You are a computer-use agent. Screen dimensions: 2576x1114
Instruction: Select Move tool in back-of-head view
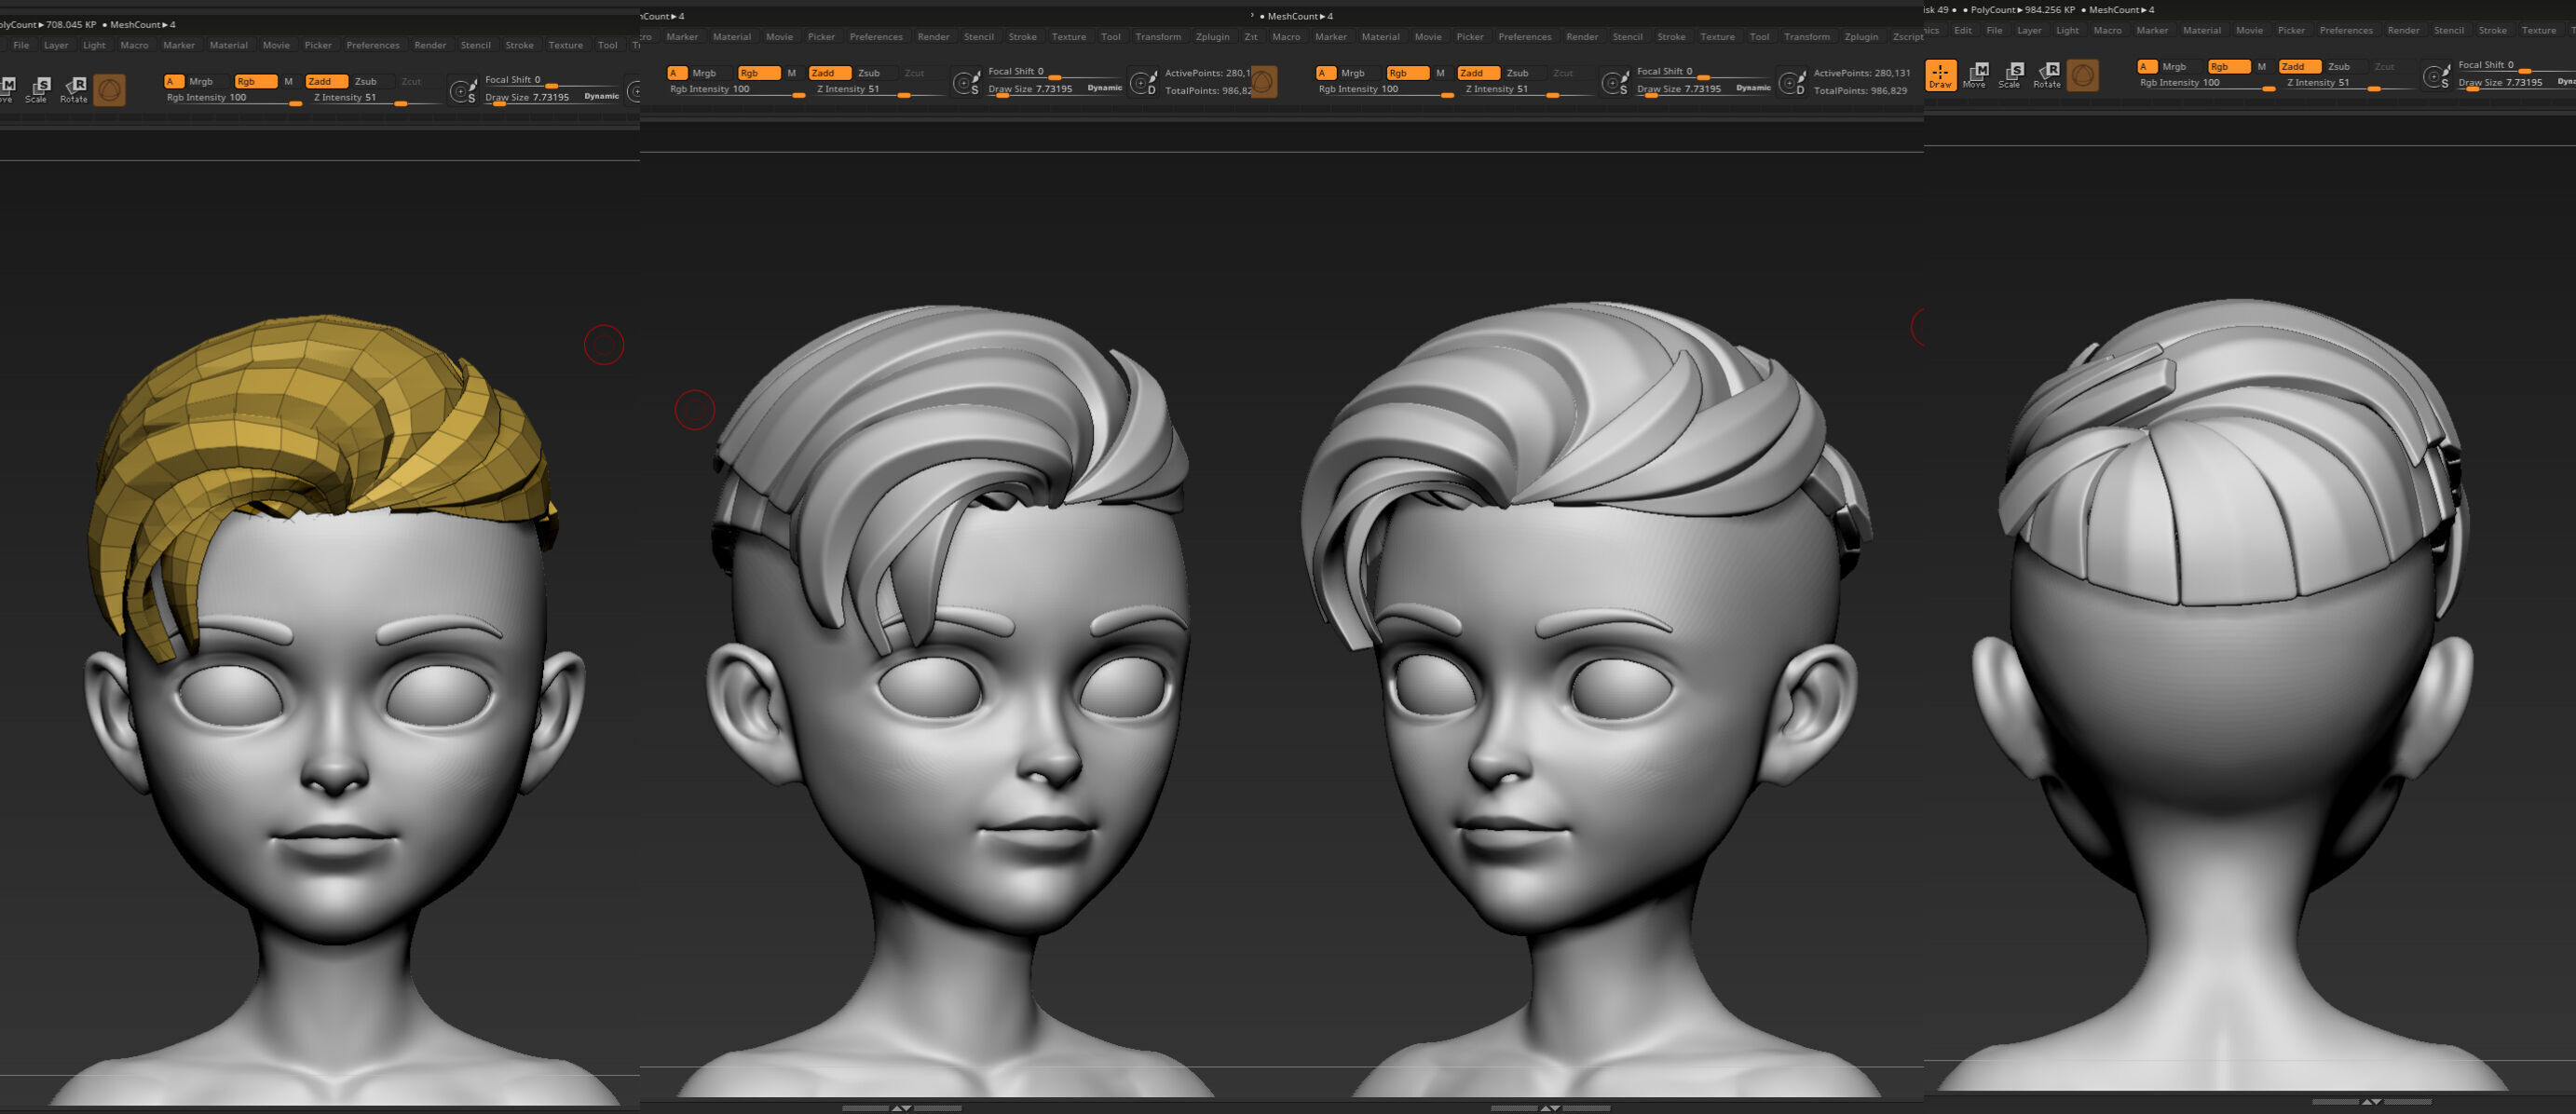(1976, 75)
